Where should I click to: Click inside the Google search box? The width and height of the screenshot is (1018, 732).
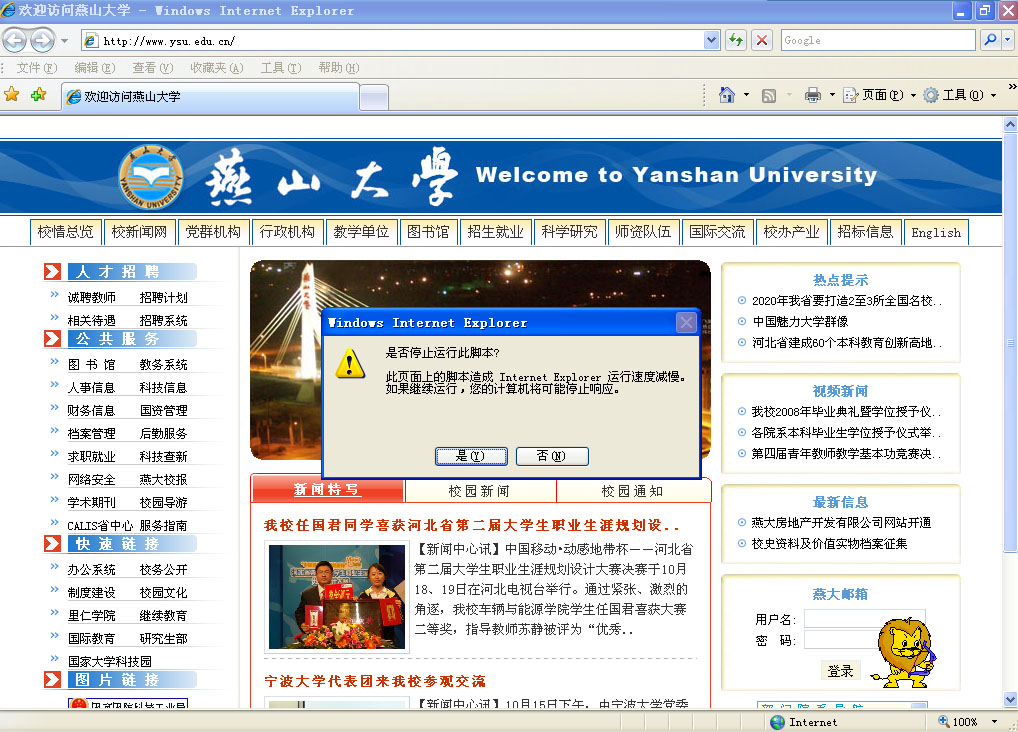878,40
